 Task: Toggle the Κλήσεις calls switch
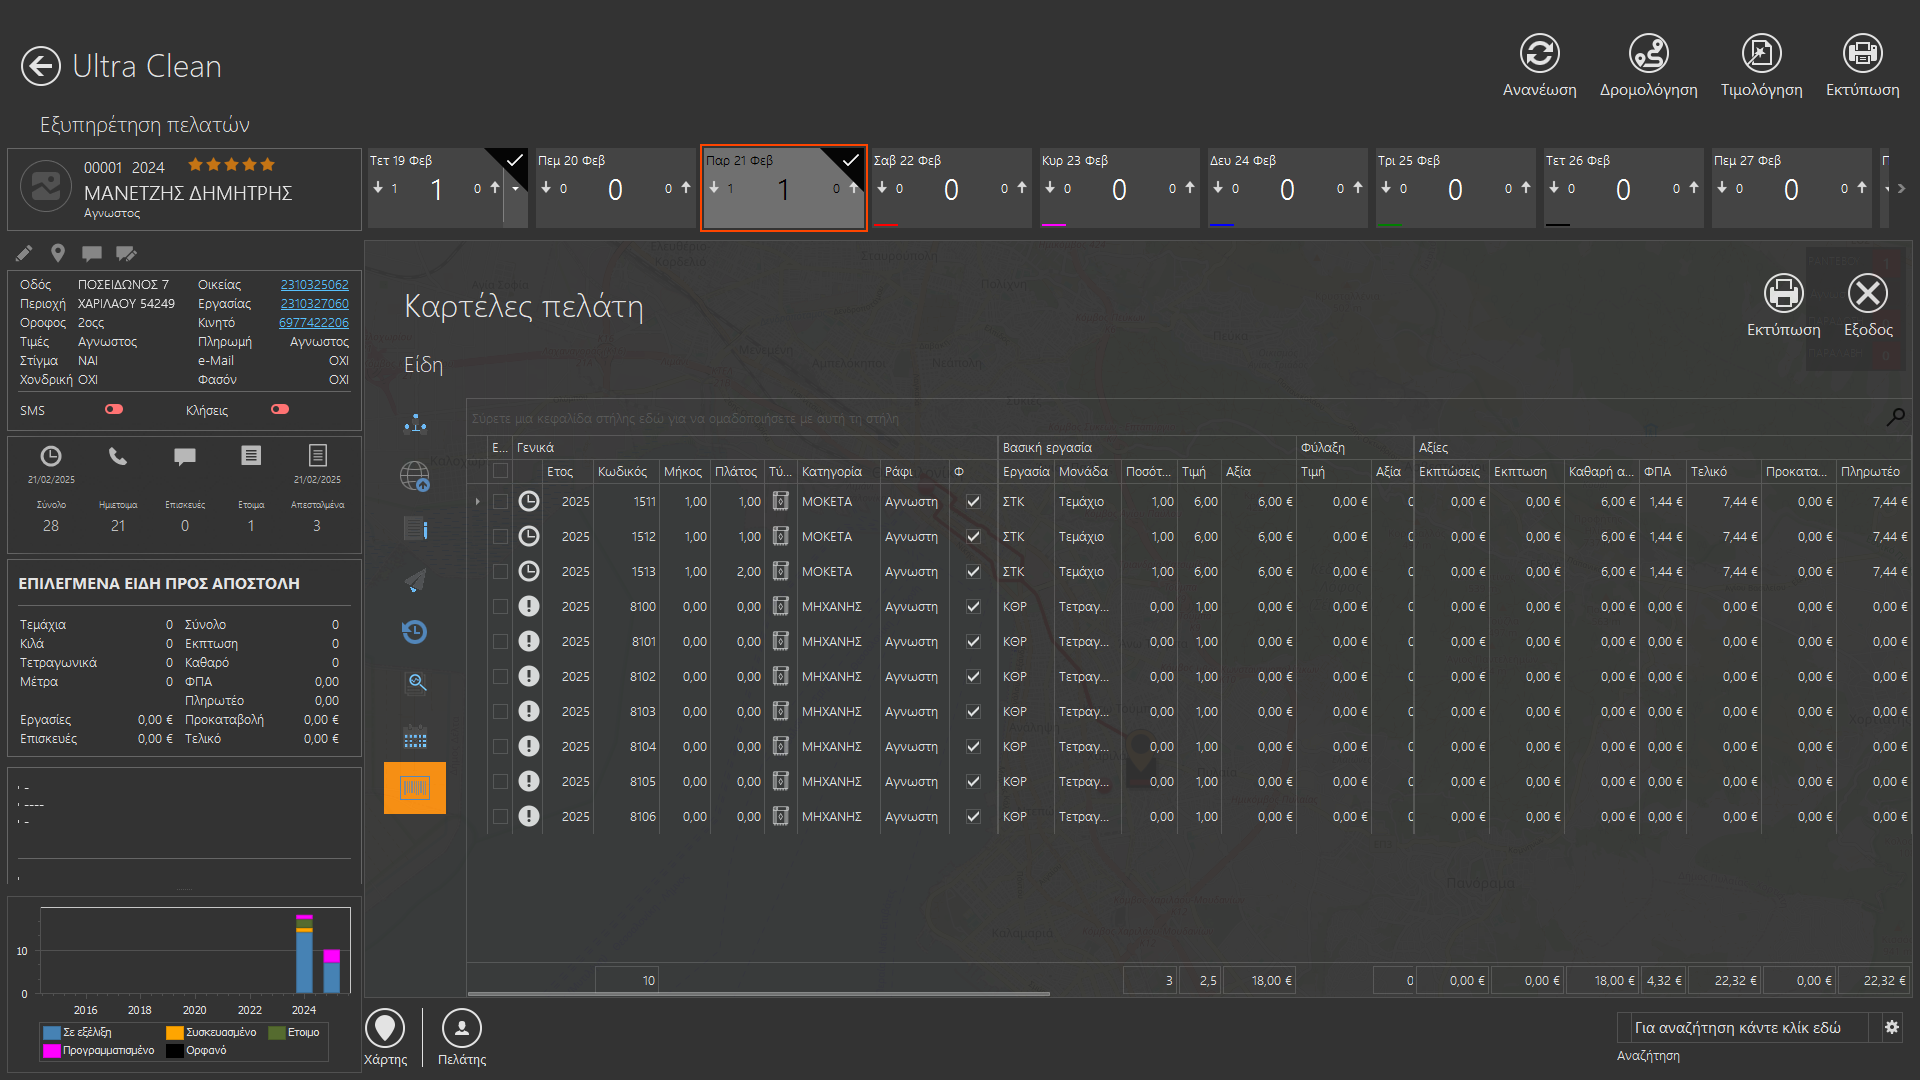click(280, 410)
